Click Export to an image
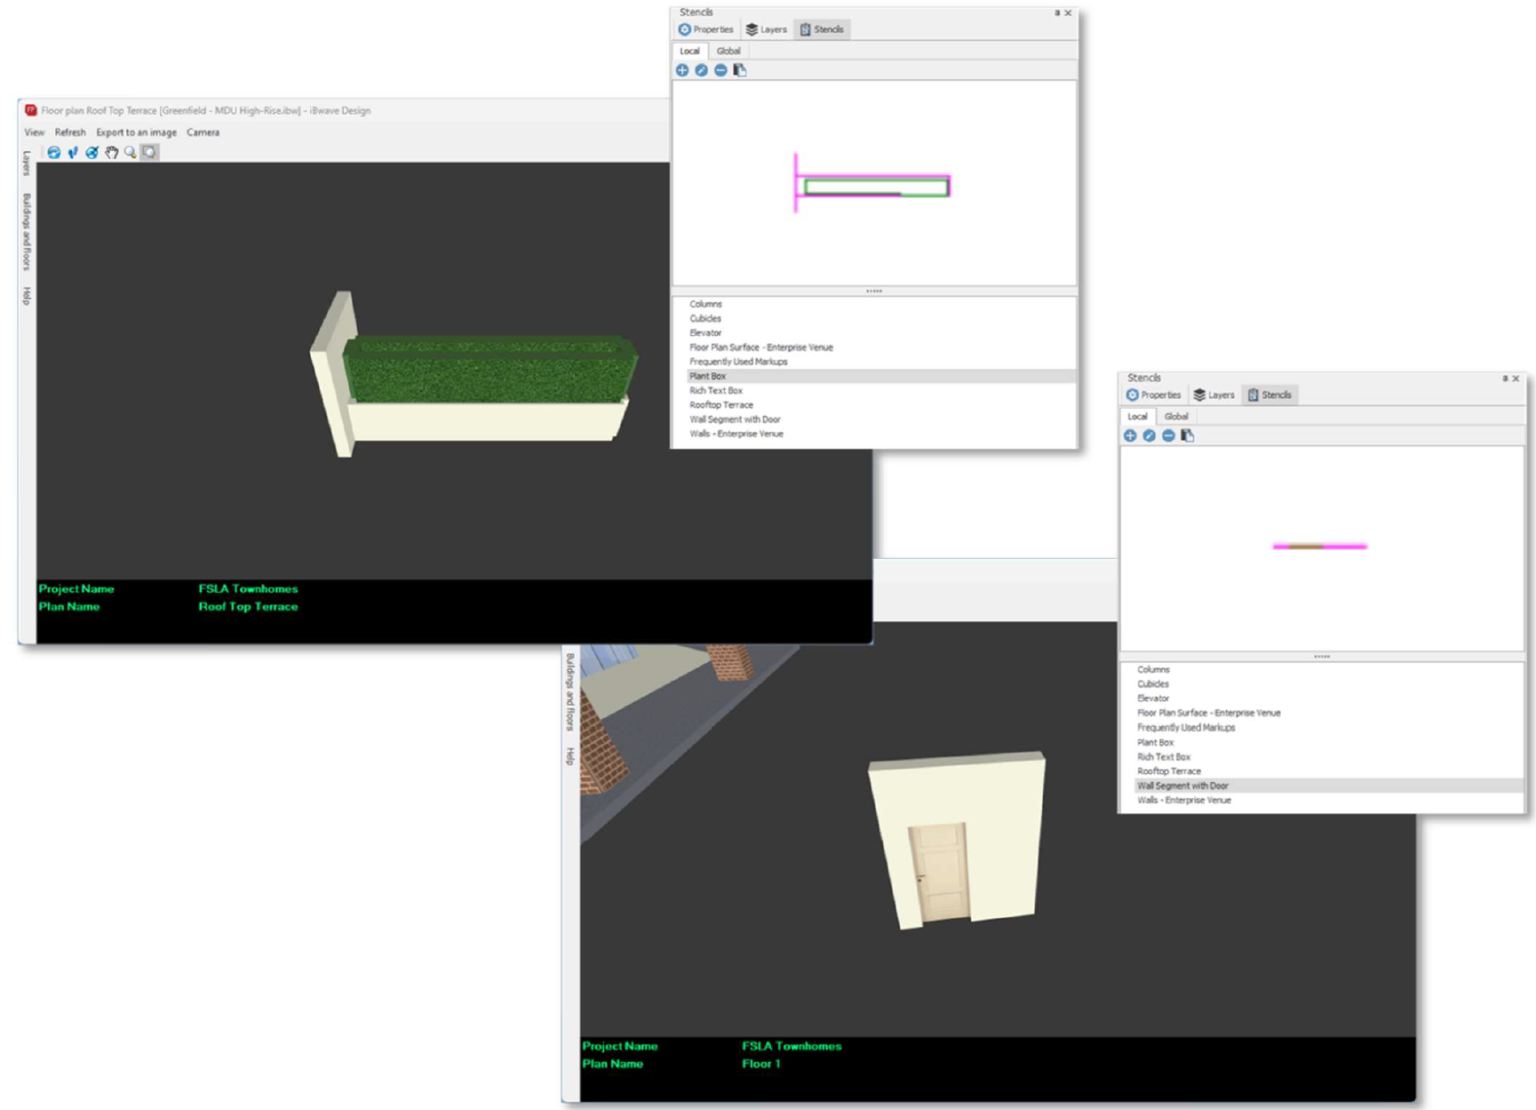The image size is (1536, 1110). 137,132
